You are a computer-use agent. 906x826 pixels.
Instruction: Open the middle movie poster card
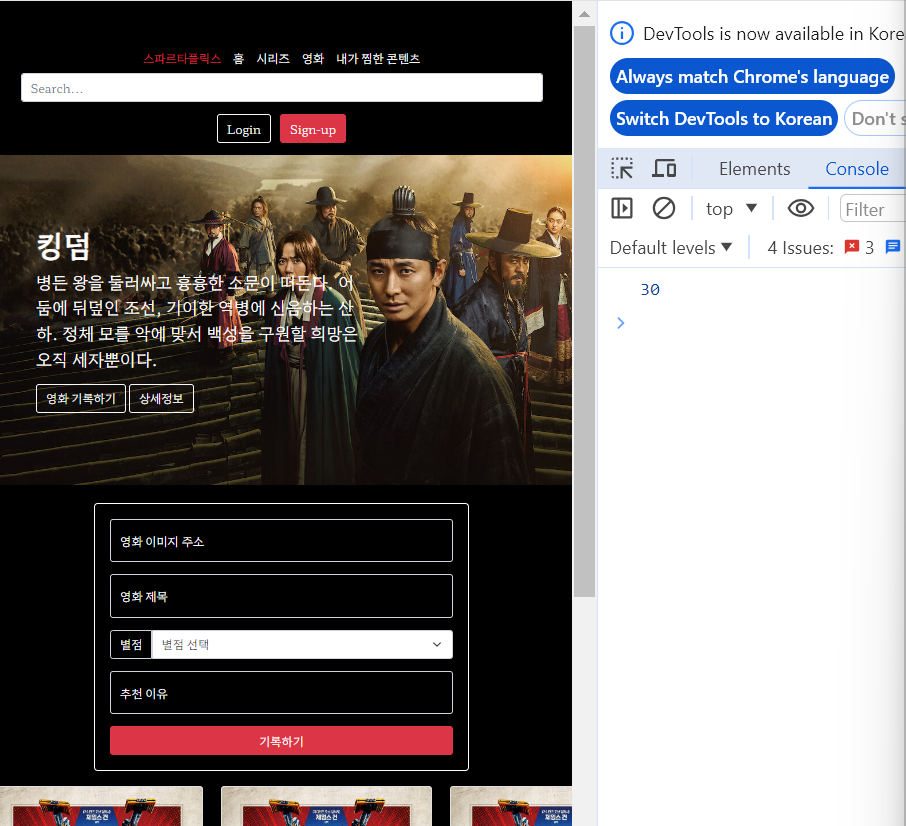tap(326, 806)
